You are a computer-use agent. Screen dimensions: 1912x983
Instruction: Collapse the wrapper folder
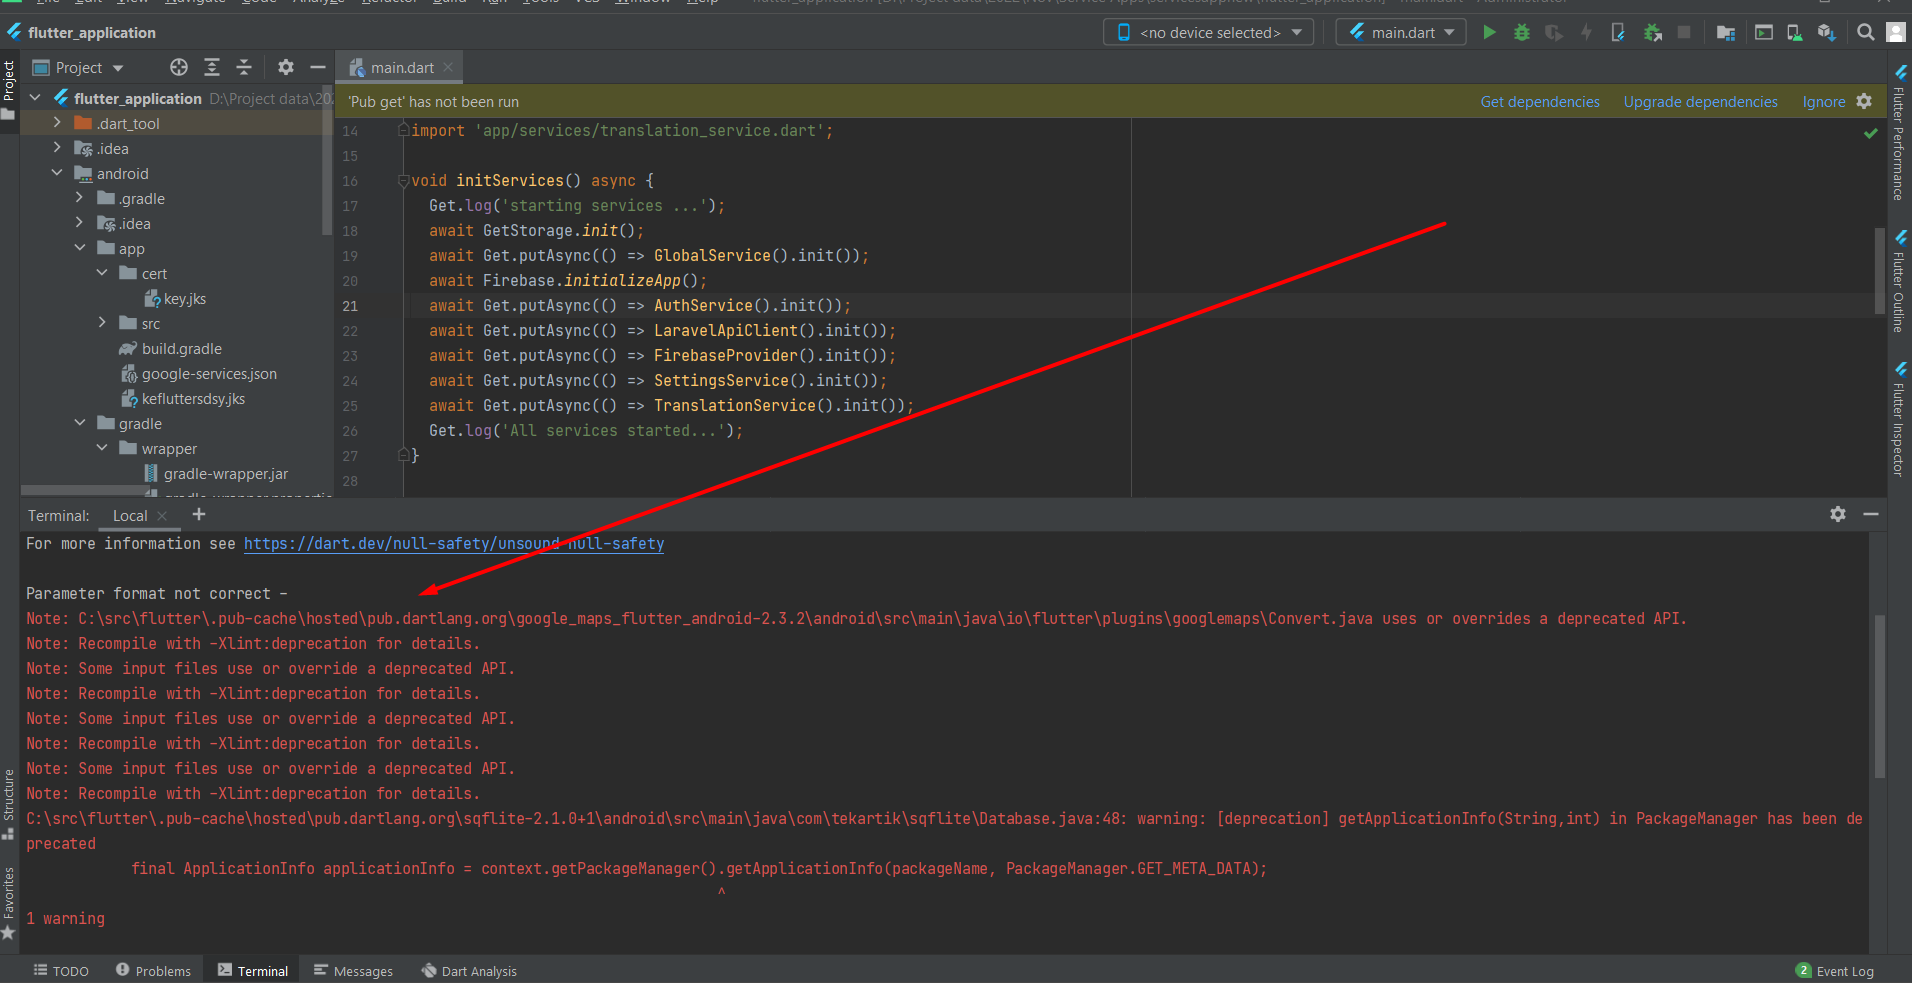pyautogui.click(x=102, y=448)
